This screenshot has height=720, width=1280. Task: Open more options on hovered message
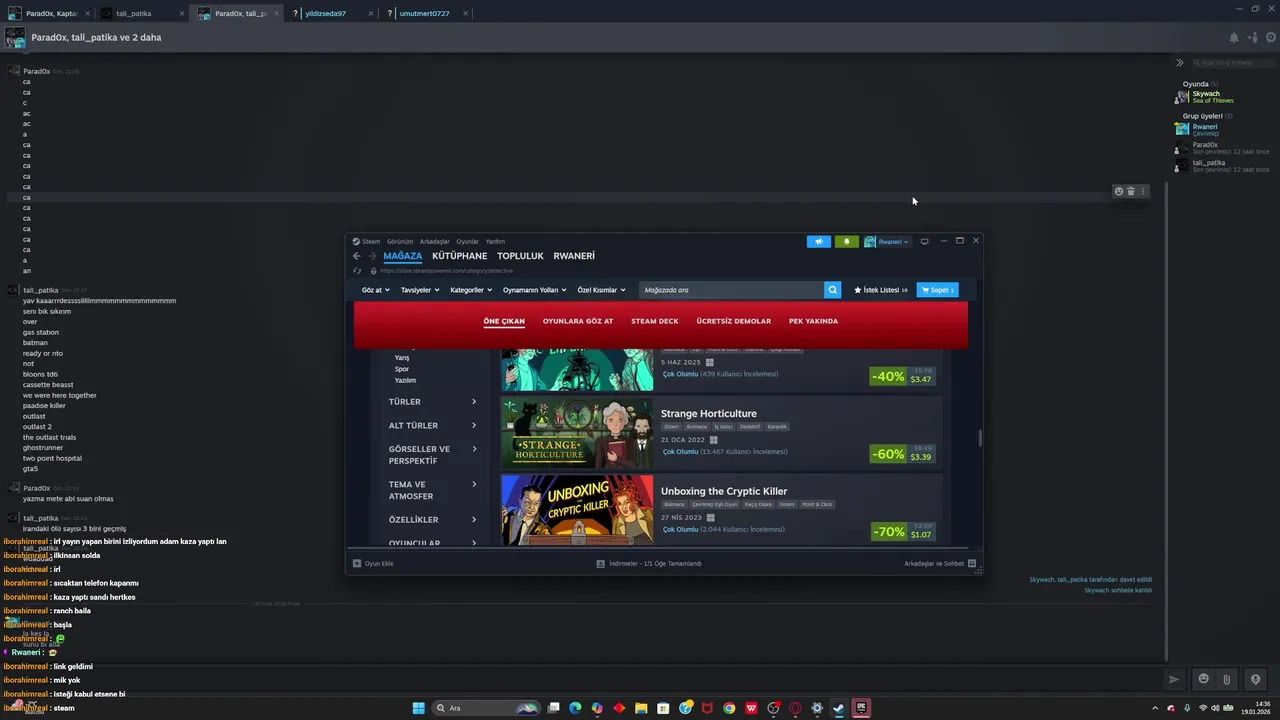[1143, 191]
